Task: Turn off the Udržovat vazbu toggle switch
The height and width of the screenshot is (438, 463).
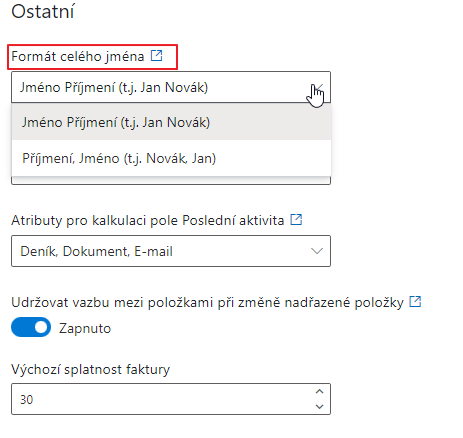Action: pyautogui.click(x=31, y=327)
